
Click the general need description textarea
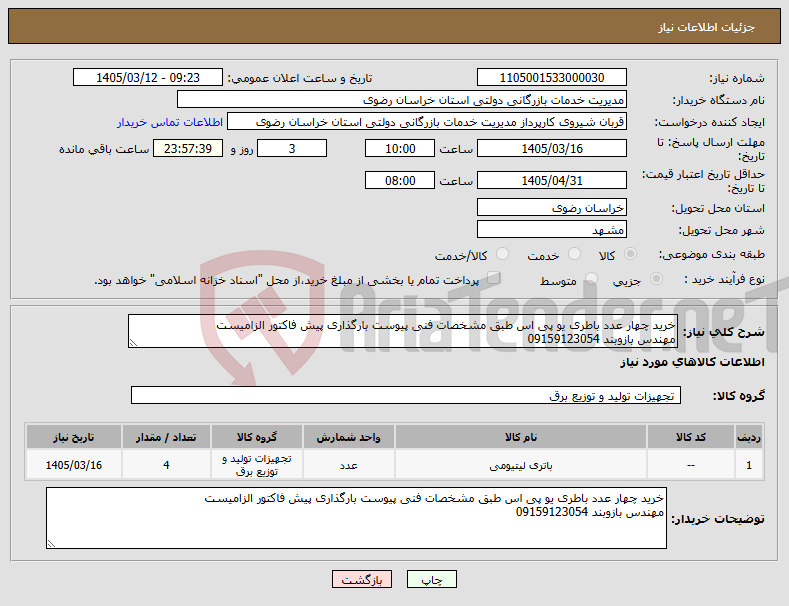pos(403,331)
